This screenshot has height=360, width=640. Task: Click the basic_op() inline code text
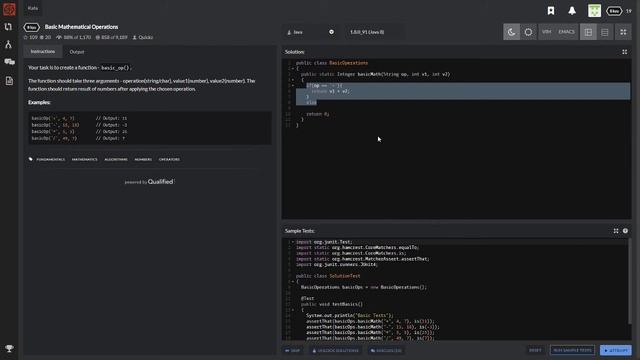pos(115,68)
